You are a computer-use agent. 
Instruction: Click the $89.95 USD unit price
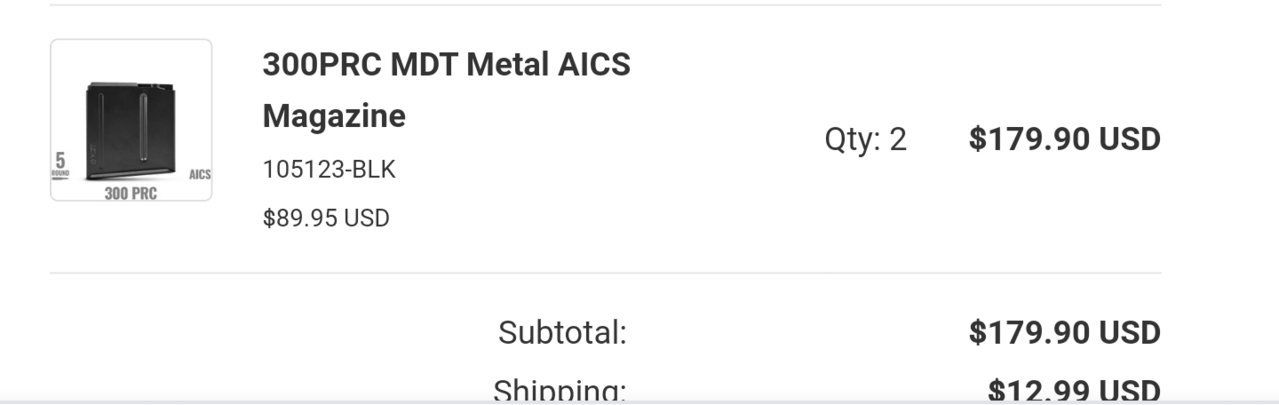click(x=326, y=218)
